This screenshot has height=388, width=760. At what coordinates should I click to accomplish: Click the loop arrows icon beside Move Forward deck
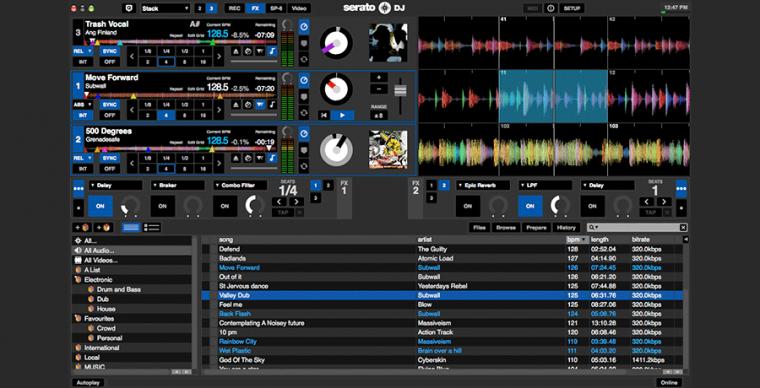pos(304,113)
